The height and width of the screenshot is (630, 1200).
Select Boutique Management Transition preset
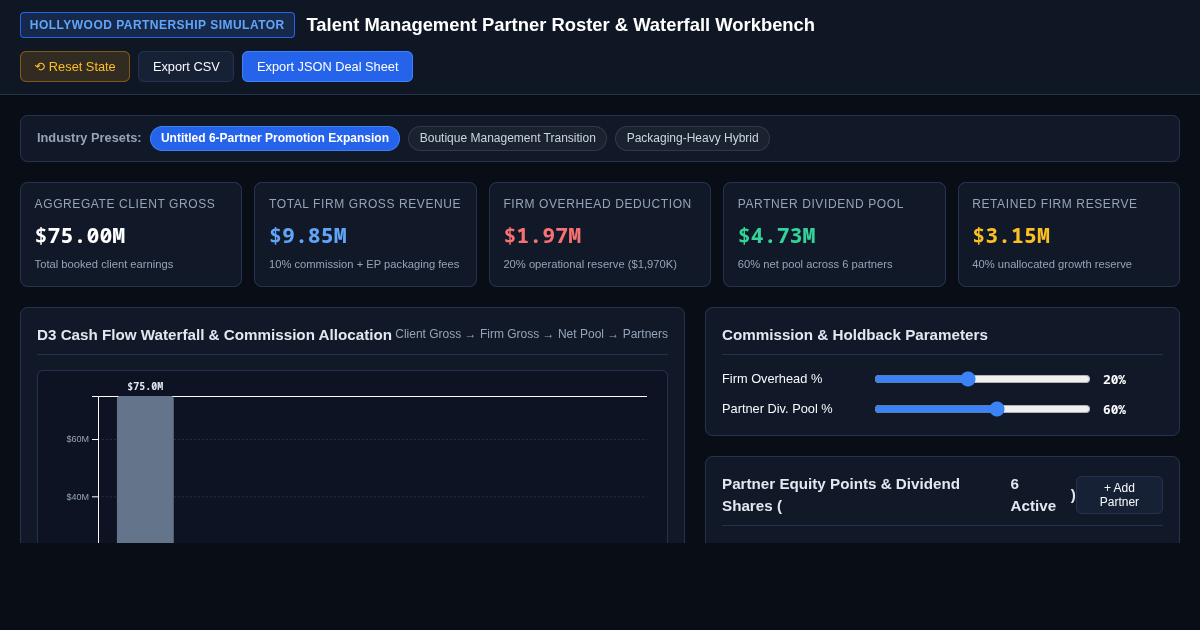(x=507, y=138)
